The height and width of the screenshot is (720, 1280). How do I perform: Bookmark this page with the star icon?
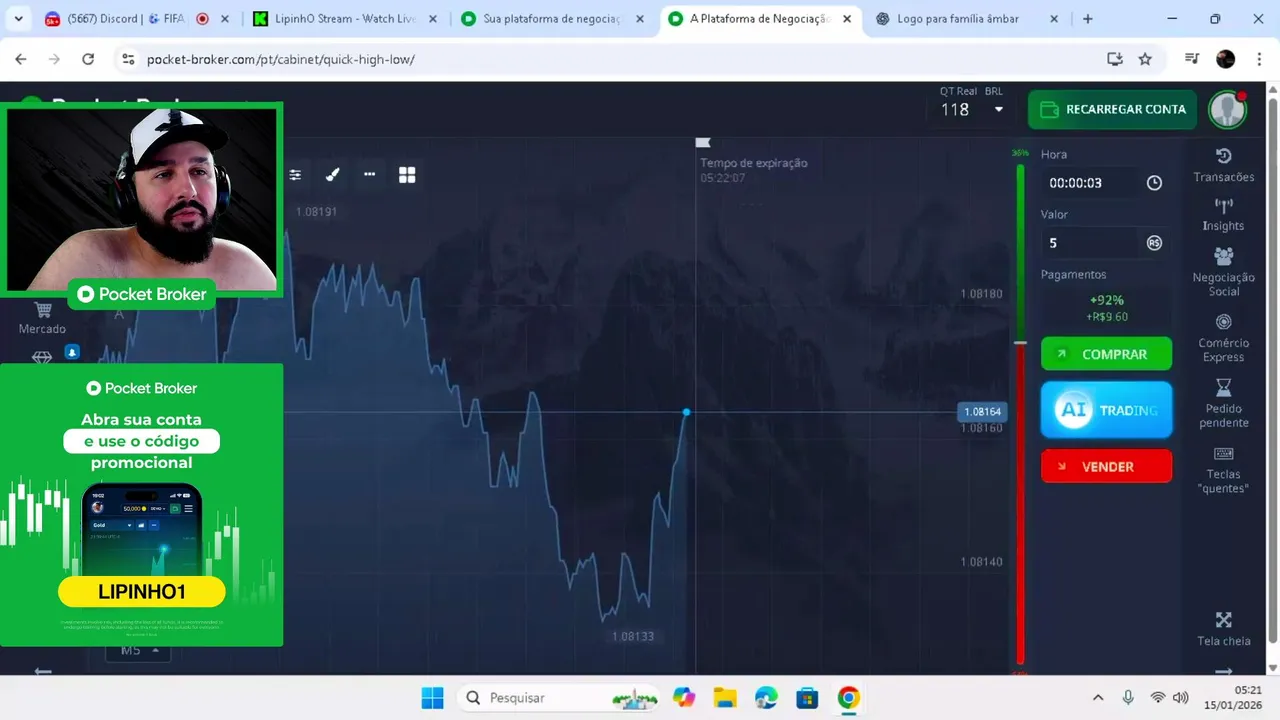coord(1145,59)
